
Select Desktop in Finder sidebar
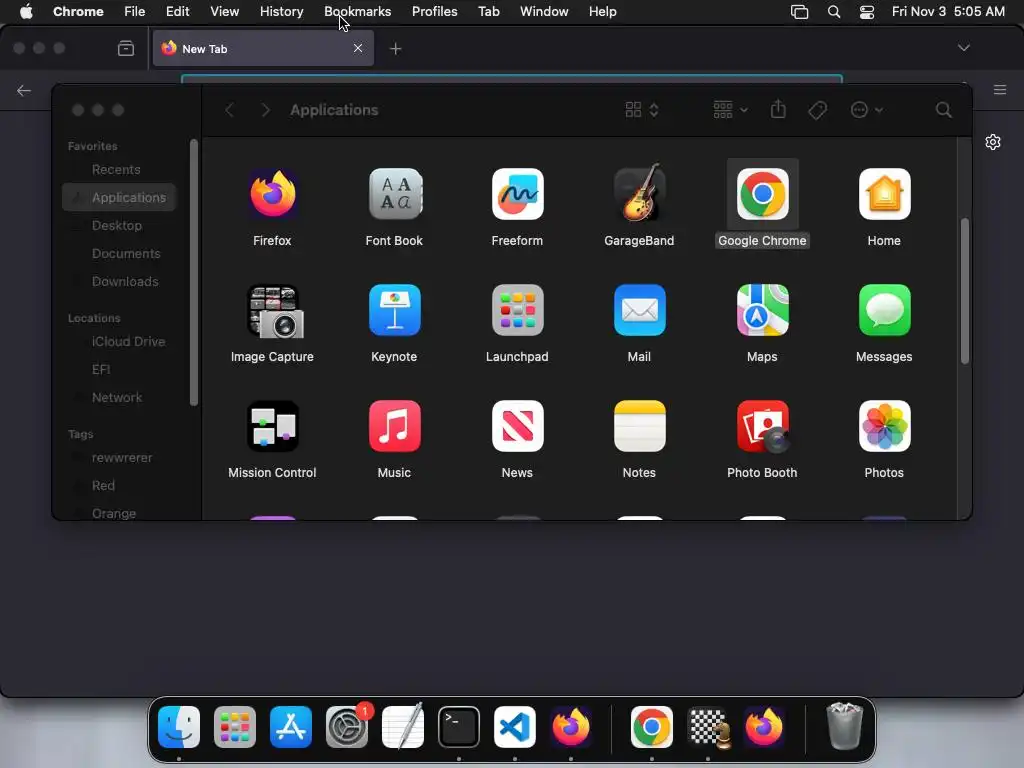pyautogui.click(x=119, y=225)
